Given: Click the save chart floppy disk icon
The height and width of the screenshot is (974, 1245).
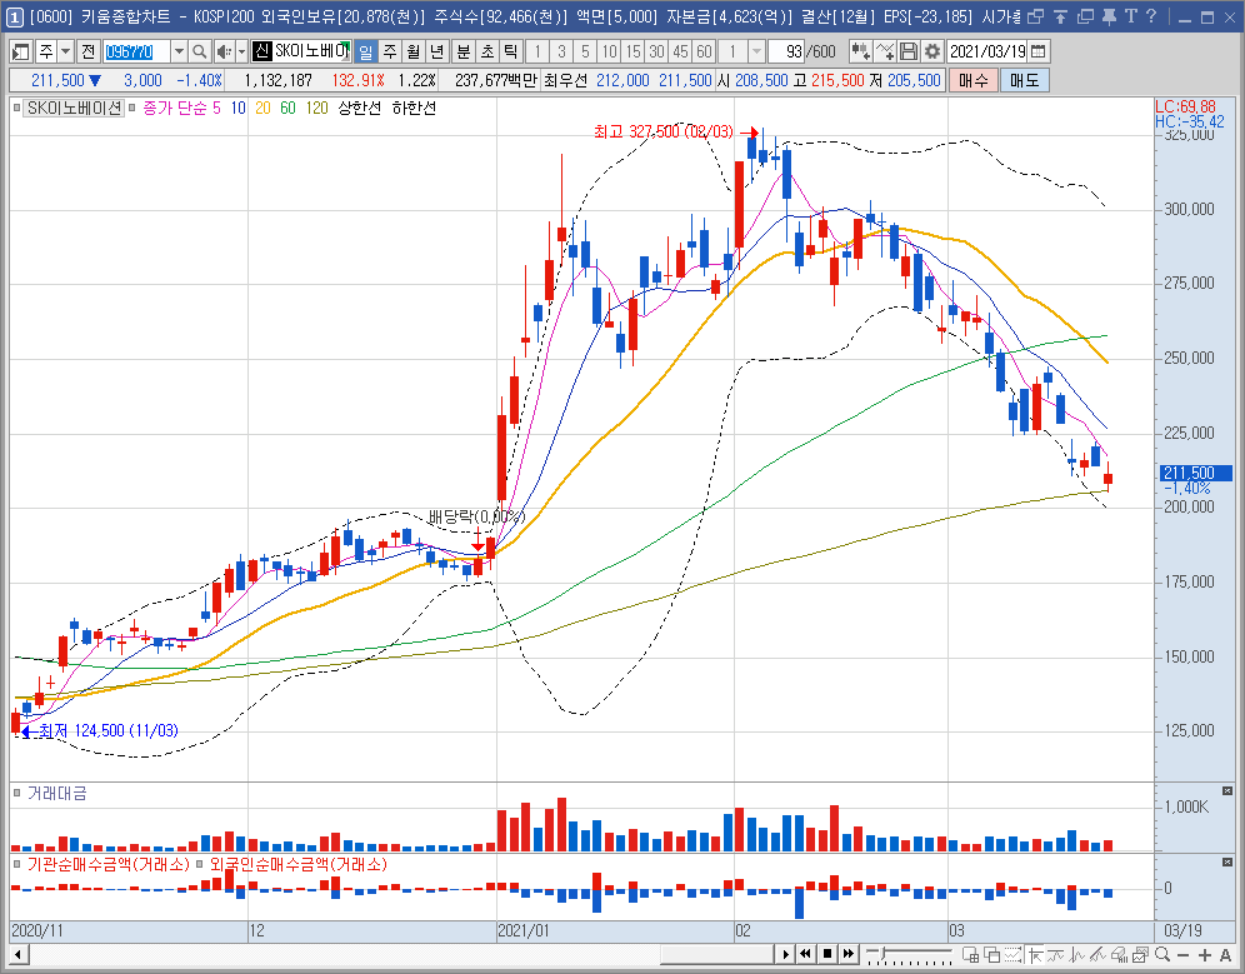Looking at the screenshot, I should pos(908,51).
